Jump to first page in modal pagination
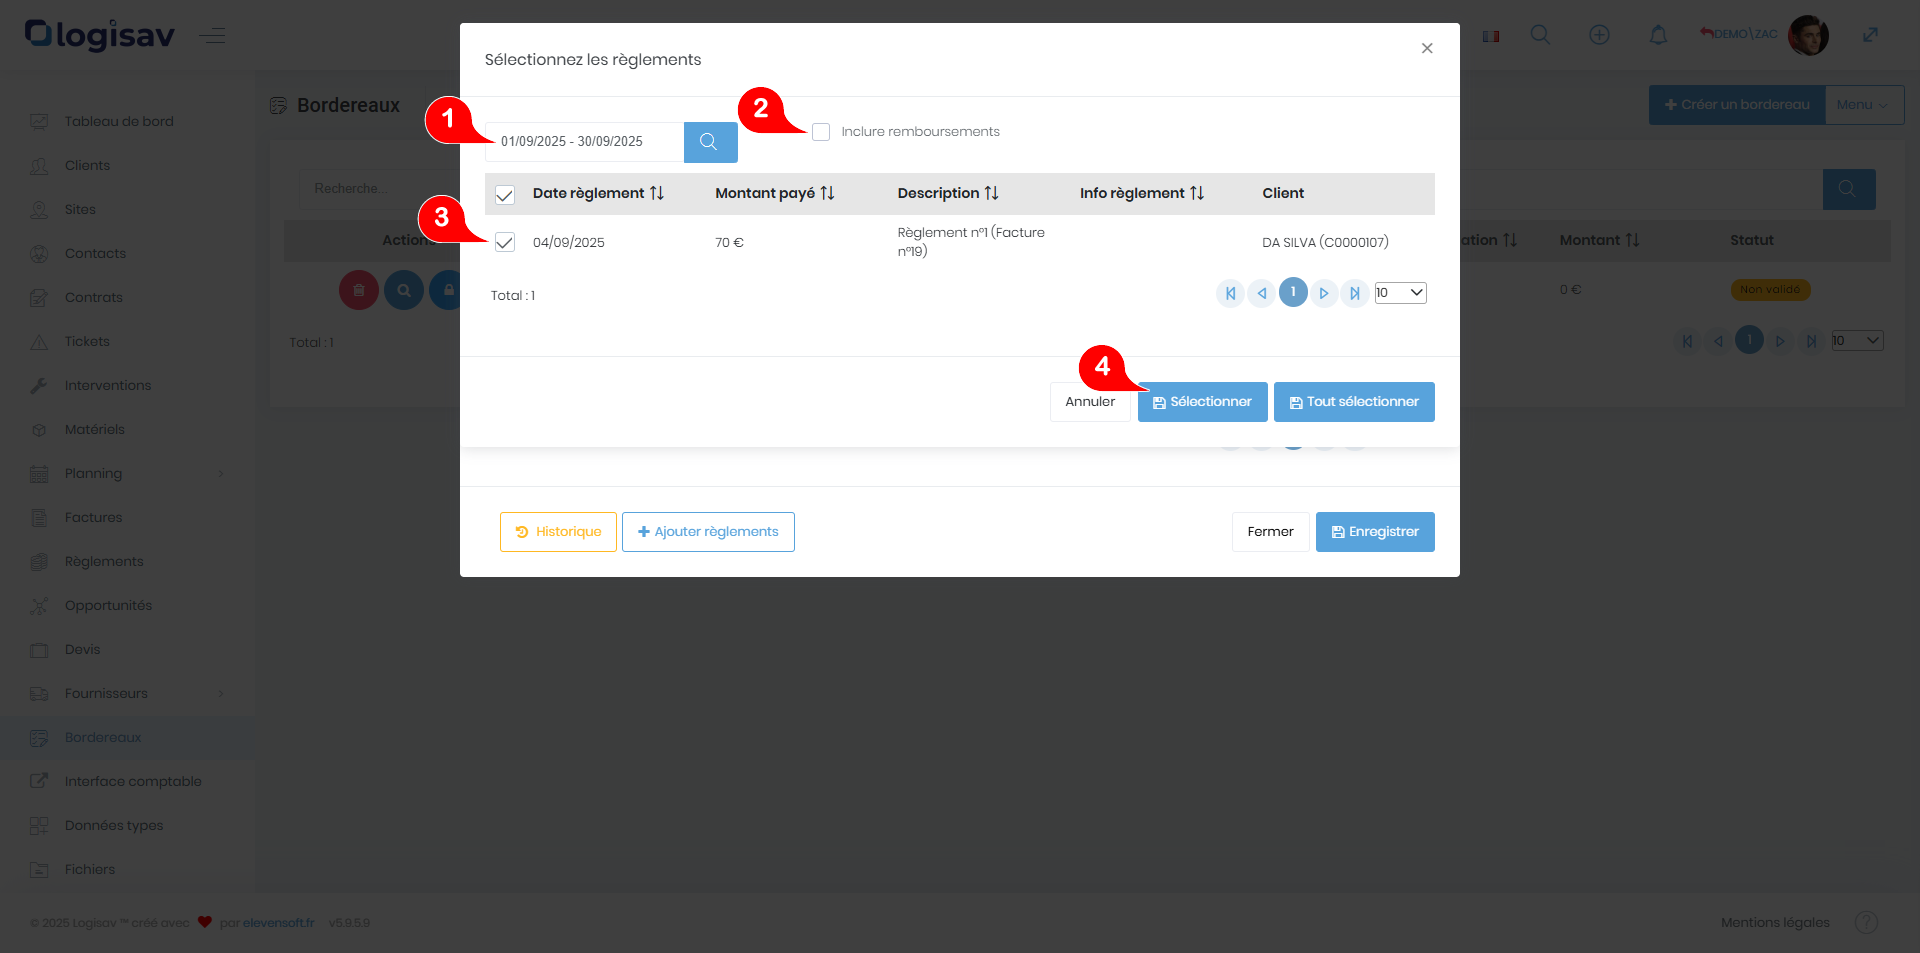The width and height of the screenshot is (1920, 953). pyautogui.click(x=1230, y=293)
